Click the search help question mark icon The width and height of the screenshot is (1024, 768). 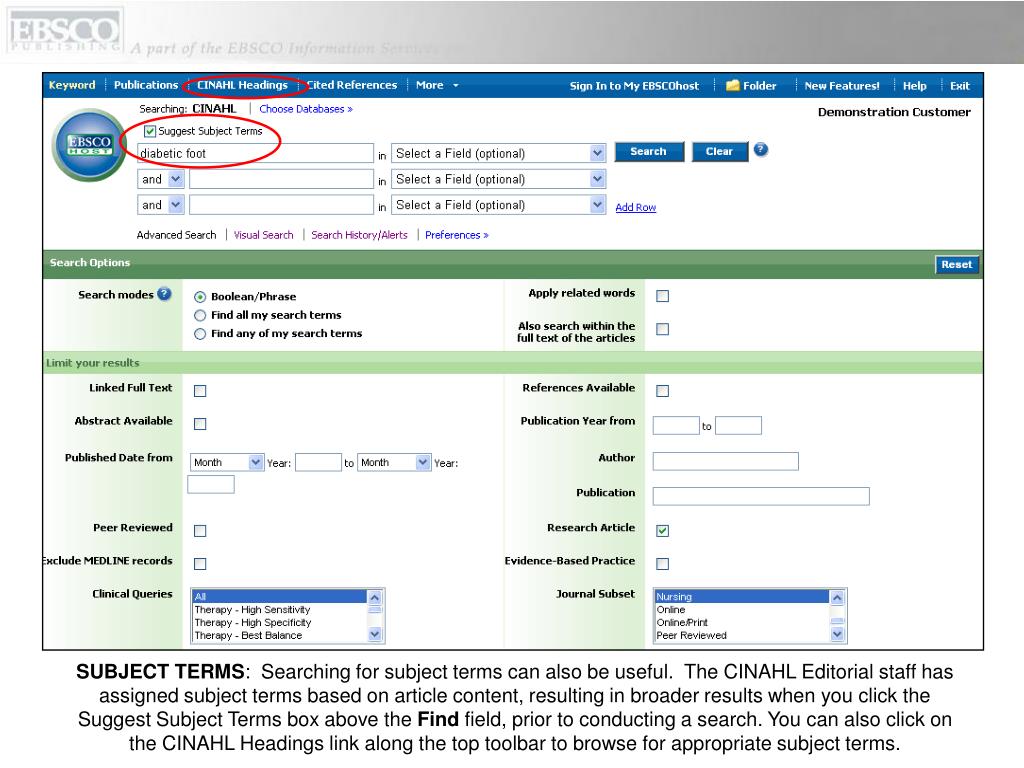[x=760, y=150]
